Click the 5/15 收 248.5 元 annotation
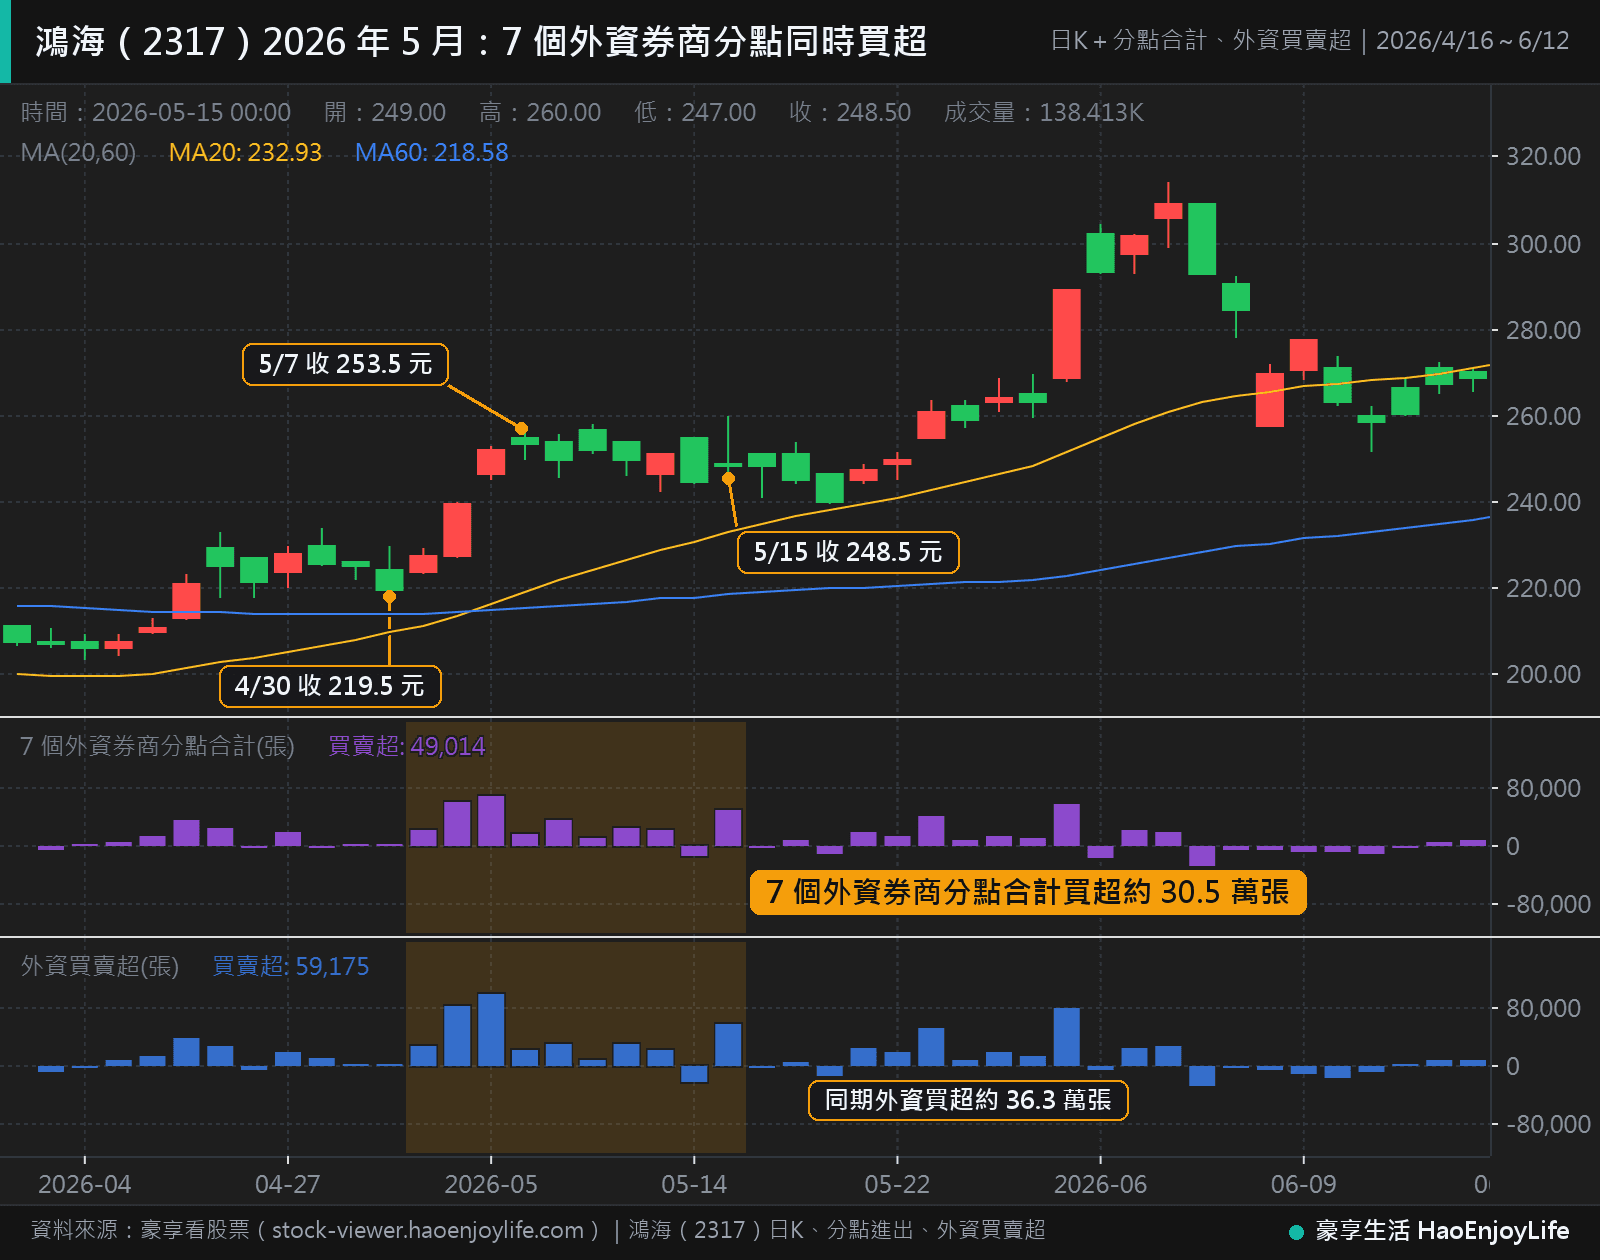Image resolution: width=1600 pixels, height=1260 pixels. (848, 552)
